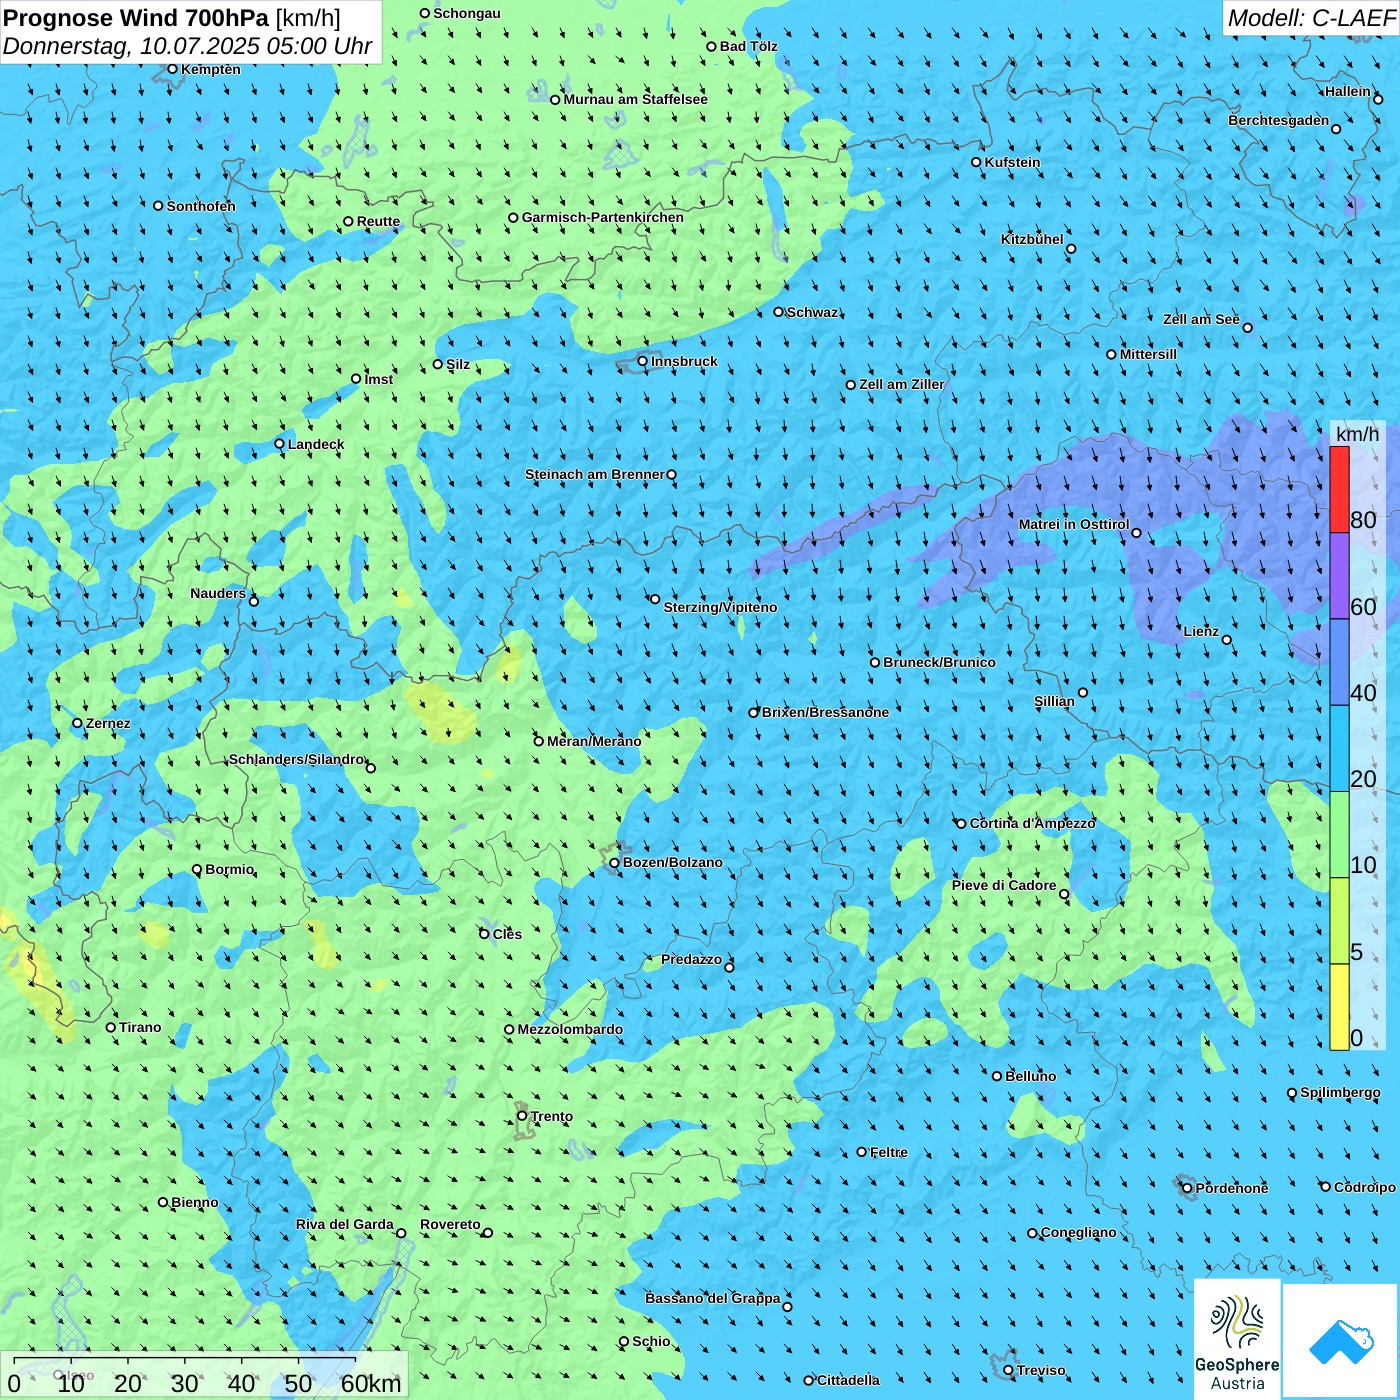Click the blue cloud logo icon
The height and width of the screenshot is (1400, 1400).
[x=1341, y=1341]
